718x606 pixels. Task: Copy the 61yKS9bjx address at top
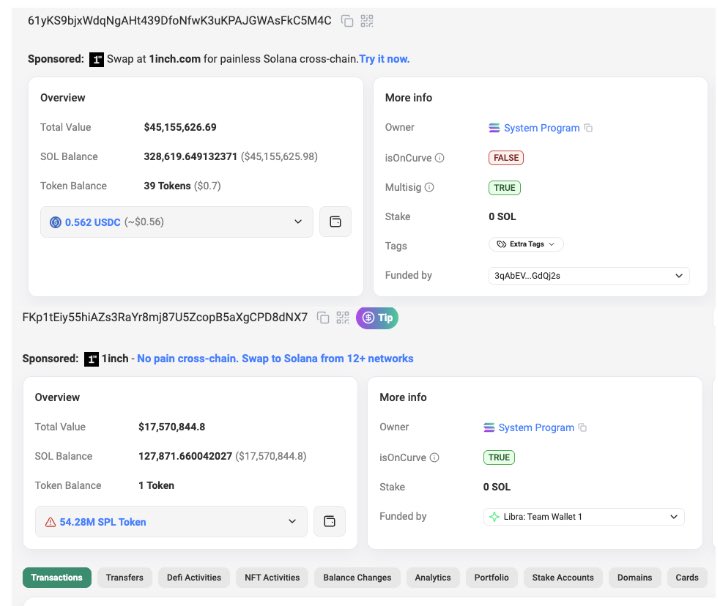click(x=347, y=21)
